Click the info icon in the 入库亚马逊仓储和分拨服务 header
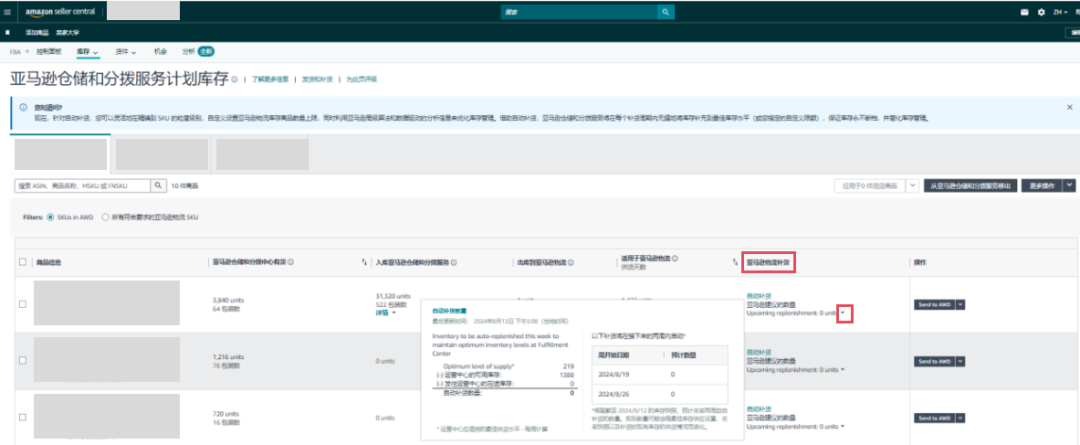The image size is (1080, 445). (x=455, y=262)
